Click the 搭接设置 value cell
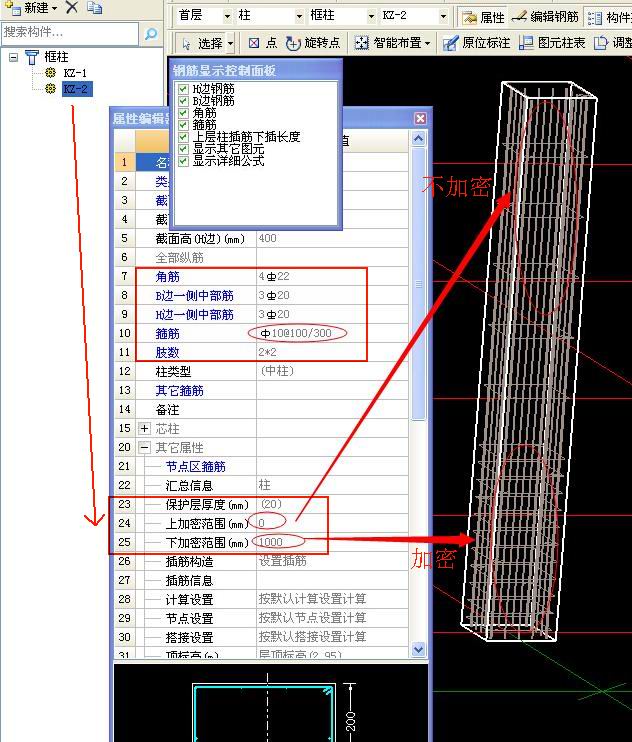 (x=332, y=637)
